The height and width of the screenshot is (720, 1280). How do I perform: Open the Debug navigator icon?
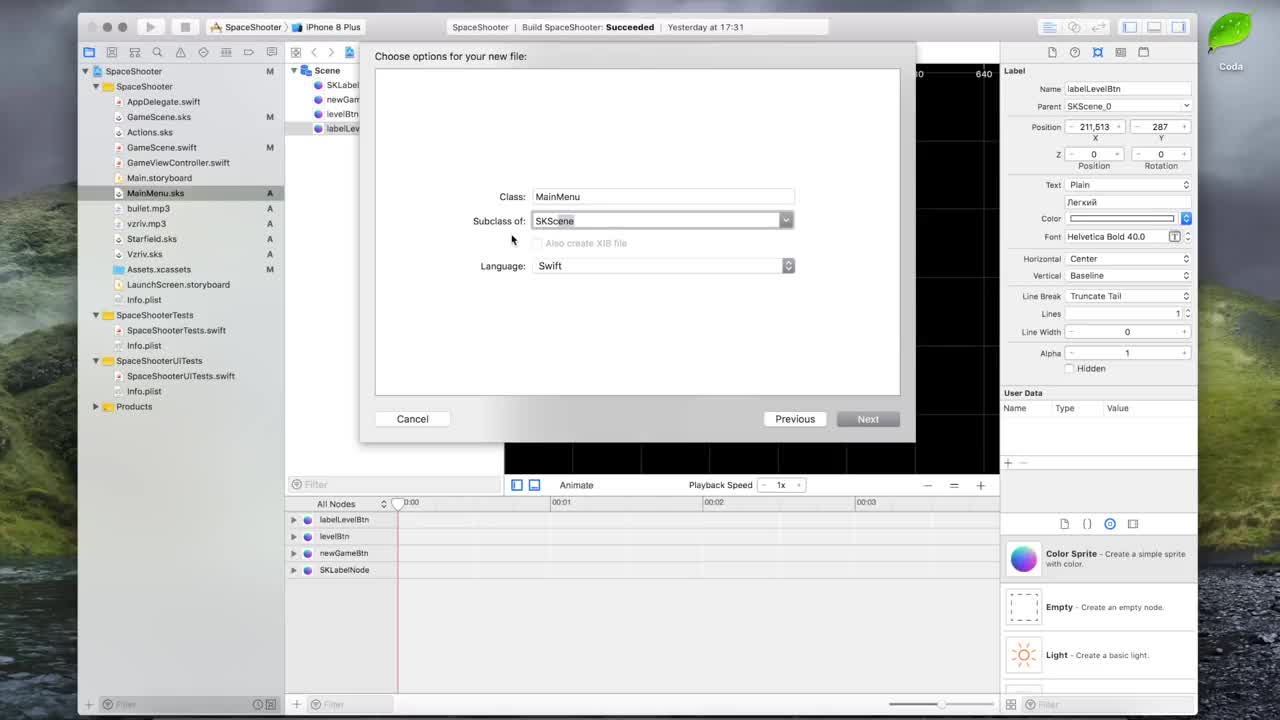click(226, 52)
